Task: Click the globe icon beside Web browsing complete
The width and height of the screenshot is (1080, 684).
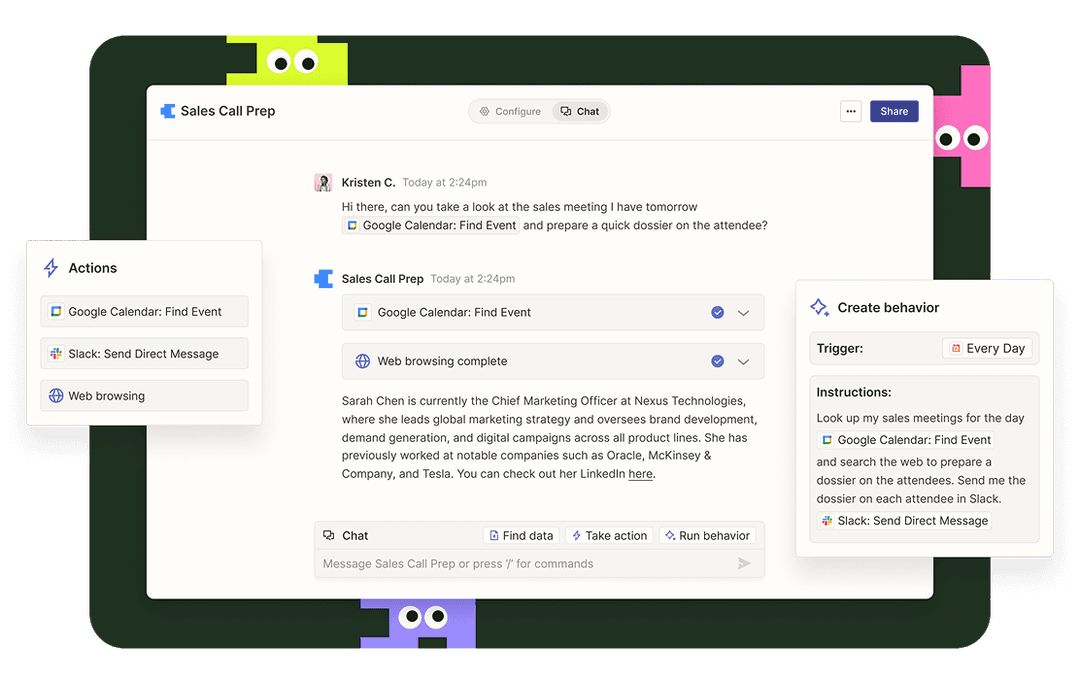Action: [362, 361]
